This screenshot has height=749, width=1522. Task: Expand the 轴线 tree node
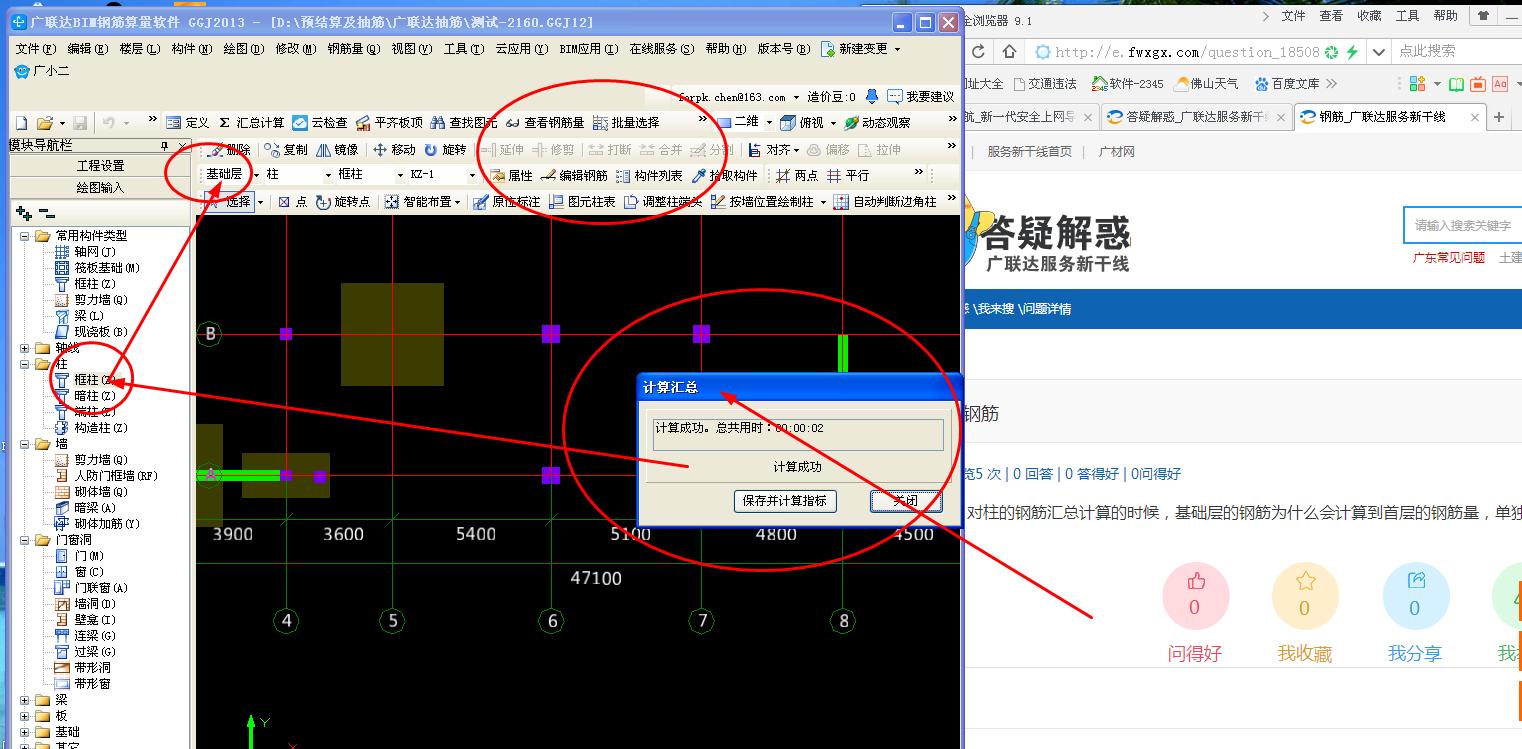point(24,348)
